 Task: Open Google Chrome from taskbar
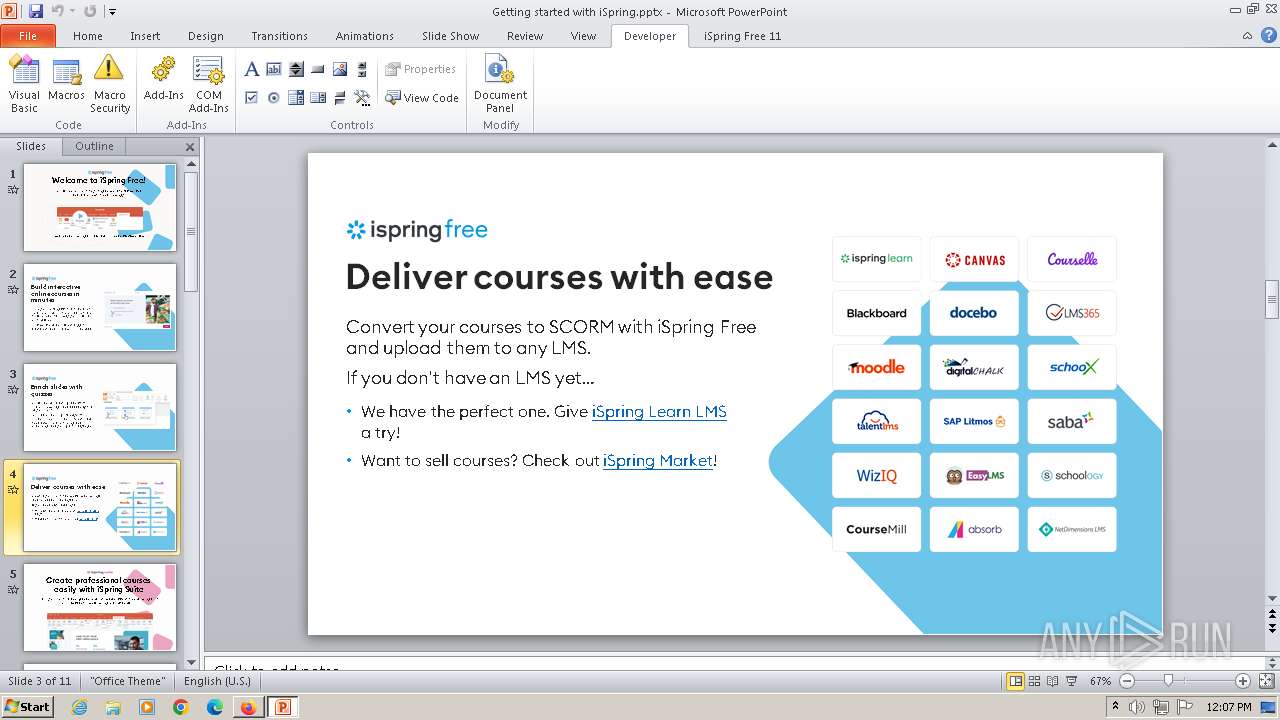click(180, 707)
